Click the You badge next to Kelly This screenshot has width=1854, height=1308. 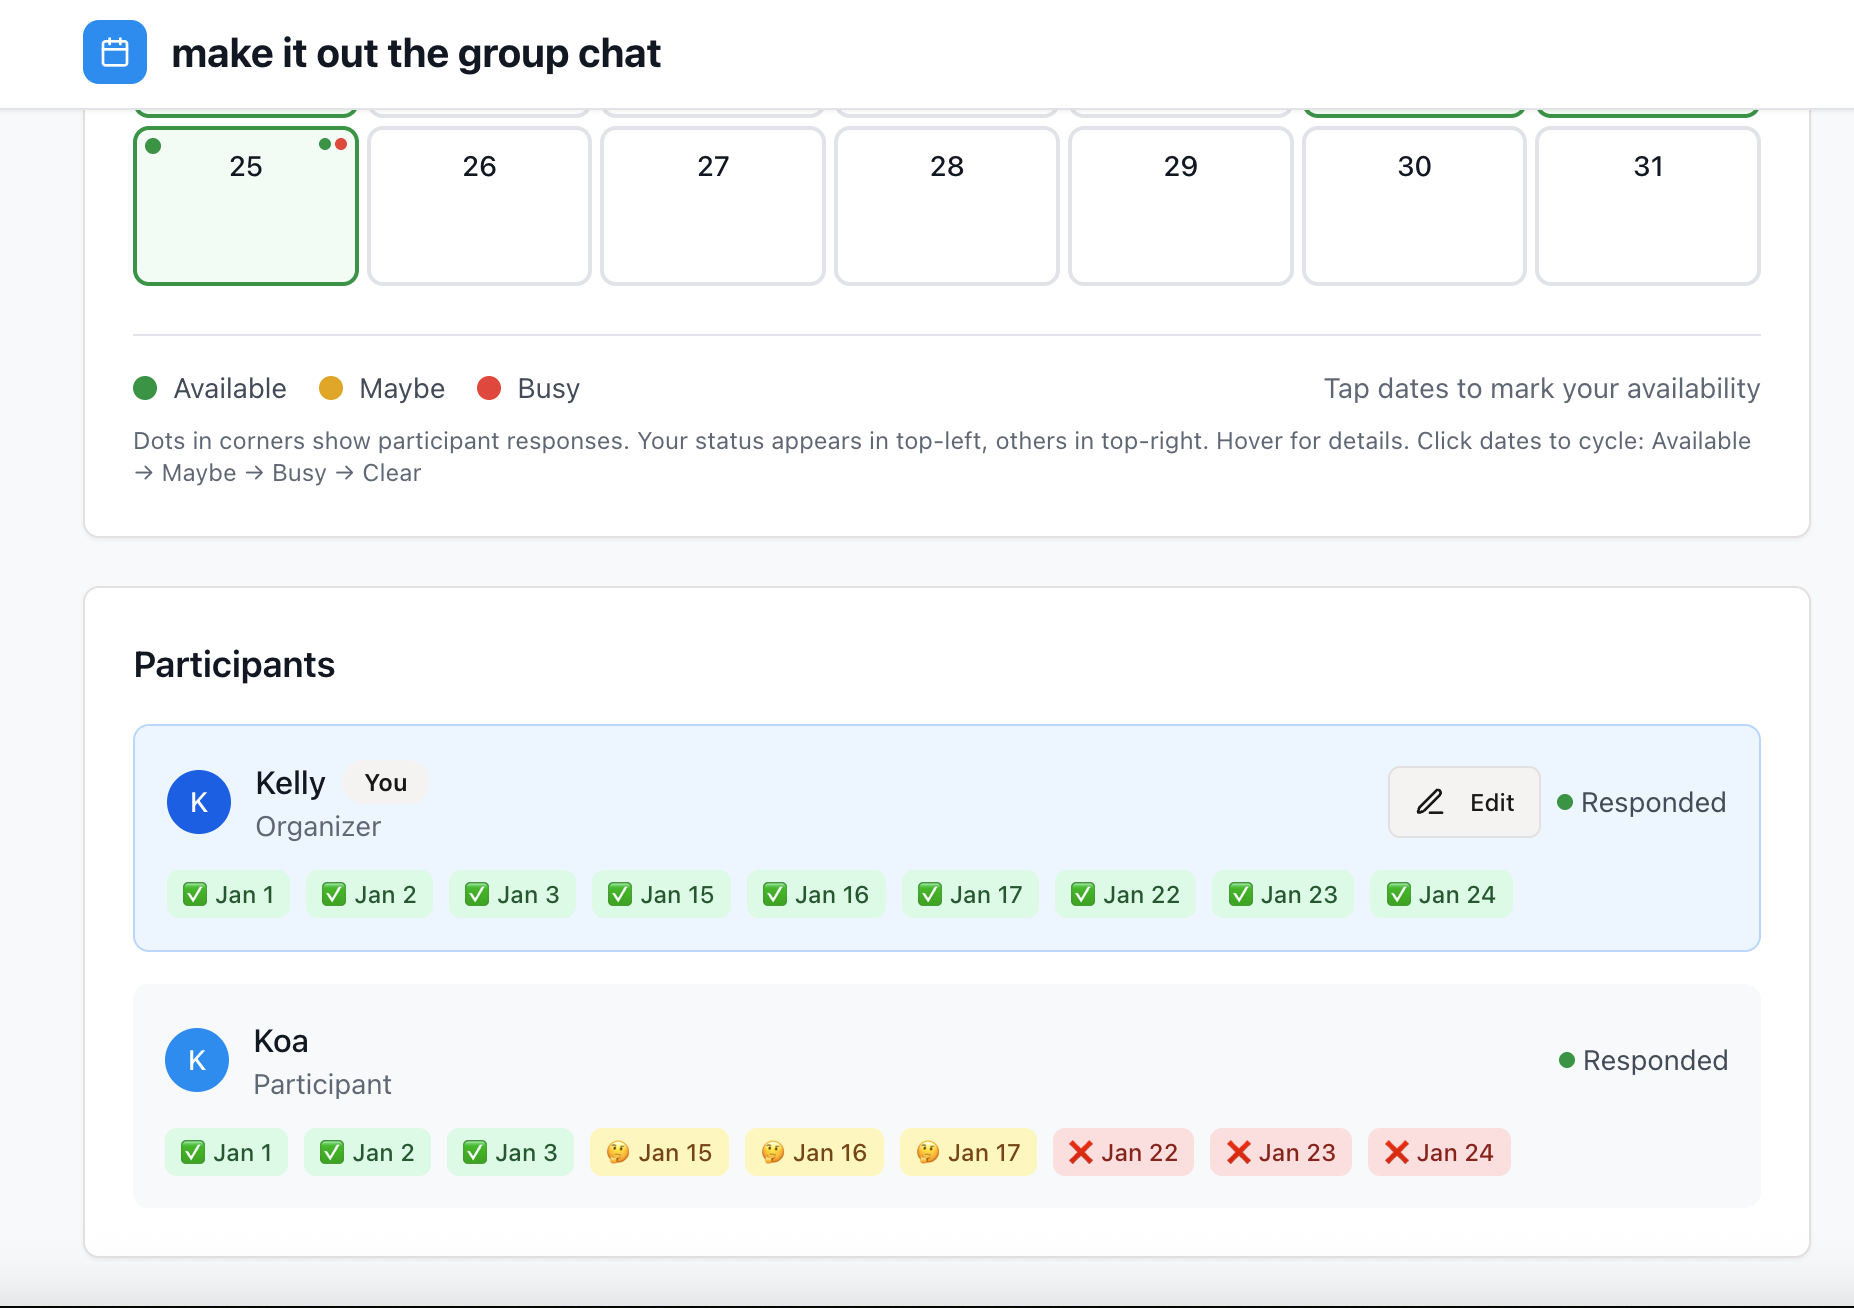pos(385,783)
